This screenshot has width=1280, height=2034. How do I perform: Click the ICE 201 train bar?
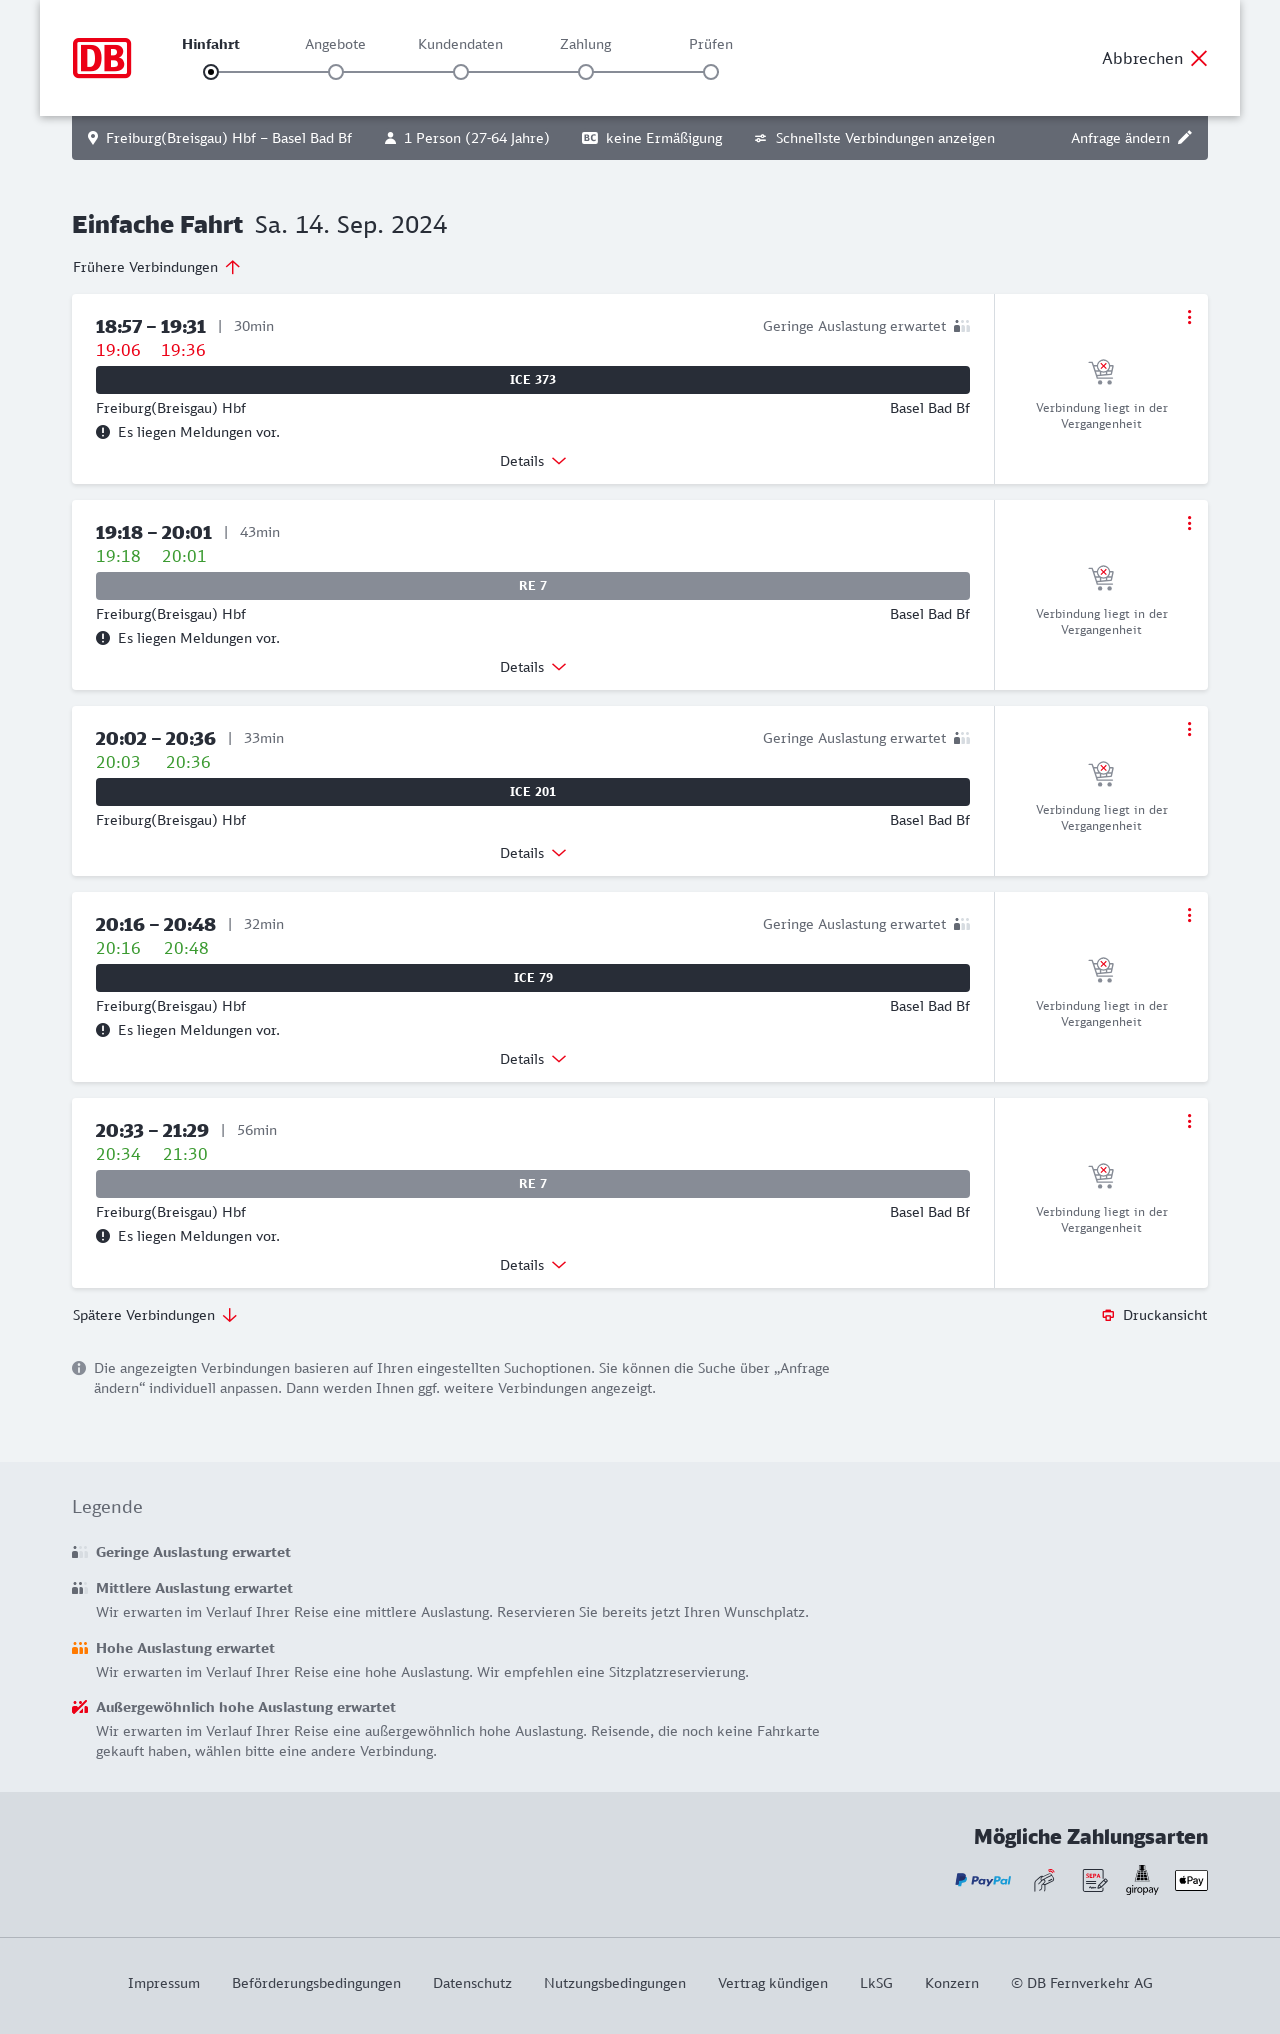coord(533,792)
